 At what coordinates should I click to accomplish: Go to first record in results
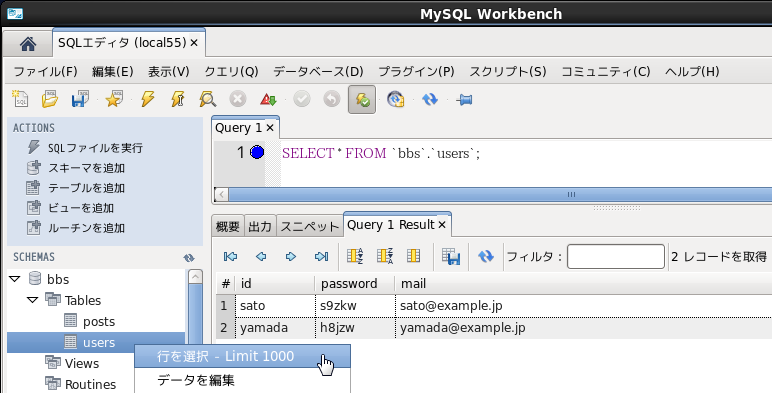pyautogui.click(x=230, y=256)
